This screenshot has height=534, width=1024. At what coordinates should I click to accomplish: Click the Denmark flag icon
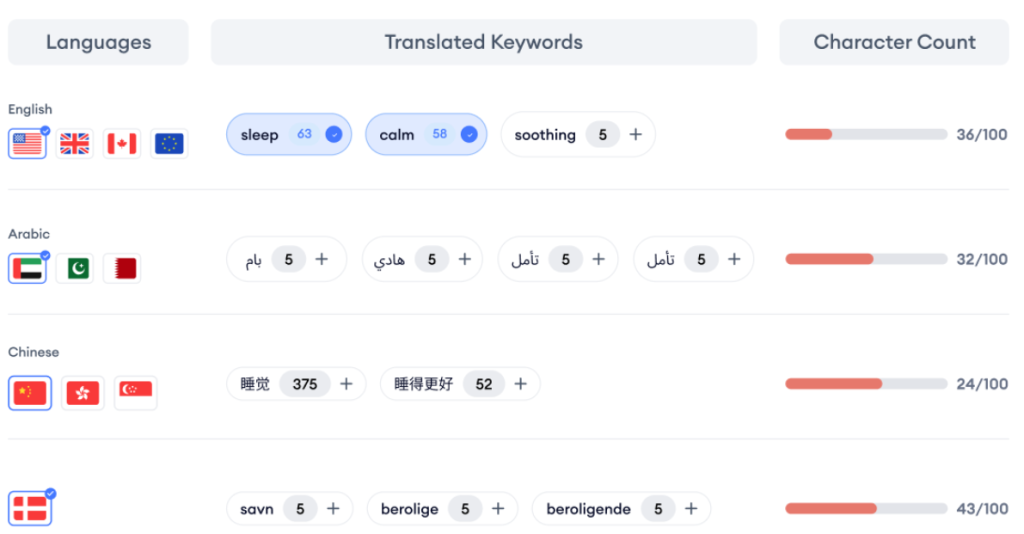coord(28,509)
